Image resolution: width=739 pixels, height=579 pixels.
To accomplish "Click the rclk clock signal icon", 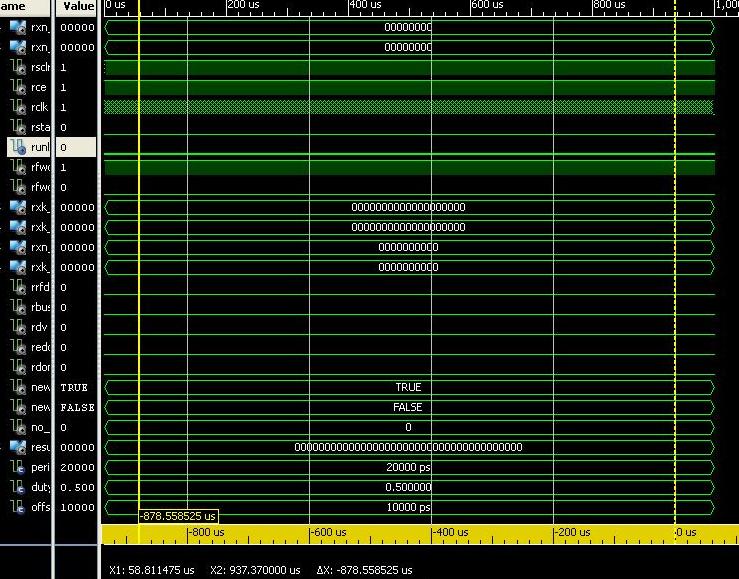I will point(17,107).
